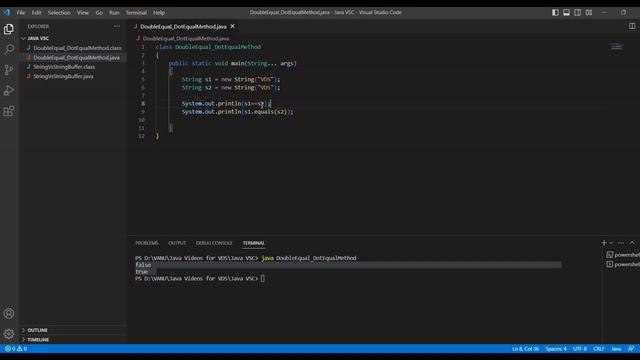Create a new terminal with plus icon
The height and width of the screenshot is (360, 640).
pos(604,243)
